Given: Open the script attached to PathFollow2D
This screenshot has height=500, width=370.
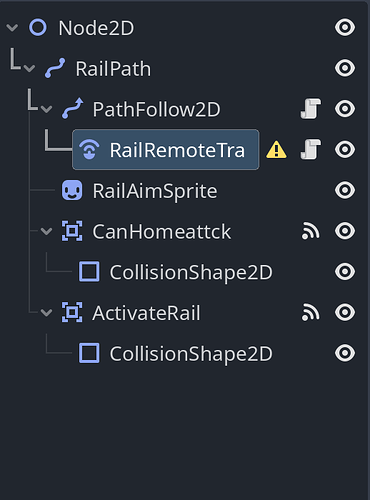Looking at the screenshot, I should (310, 109).
